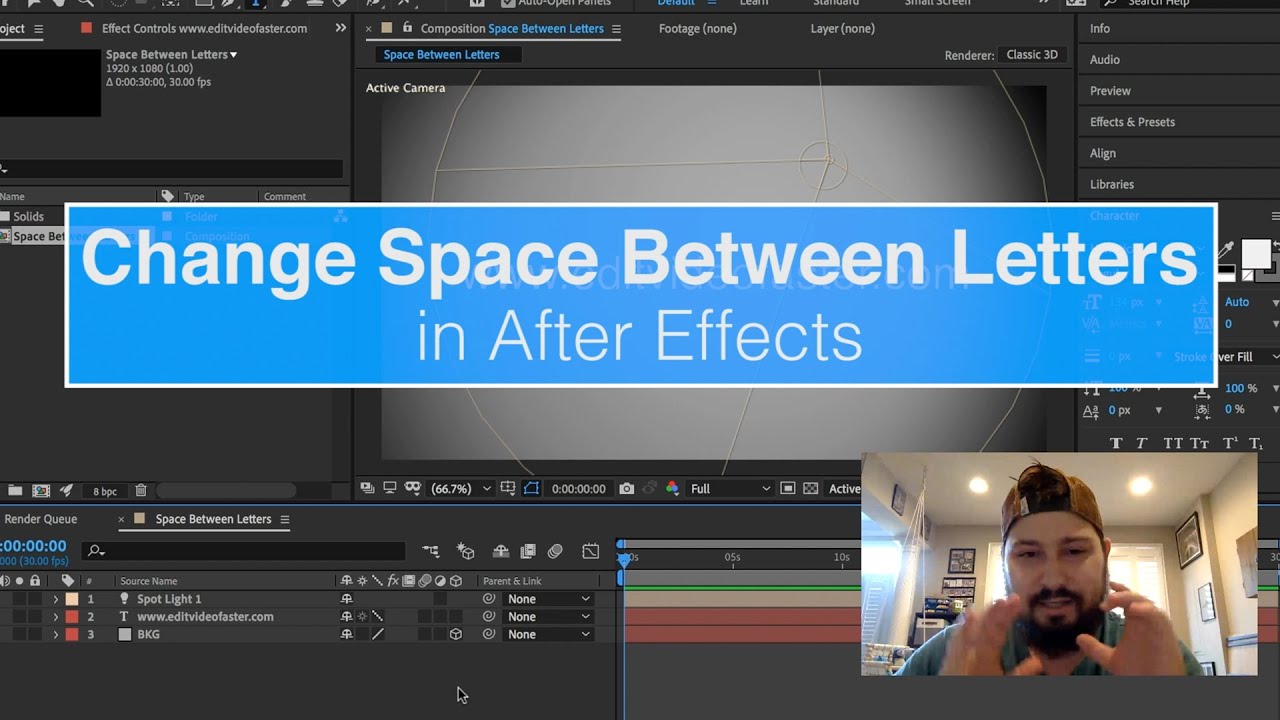Click the BKG layer label color swatch
This screenshot has width=1280, height=720.
click(72, 634)
